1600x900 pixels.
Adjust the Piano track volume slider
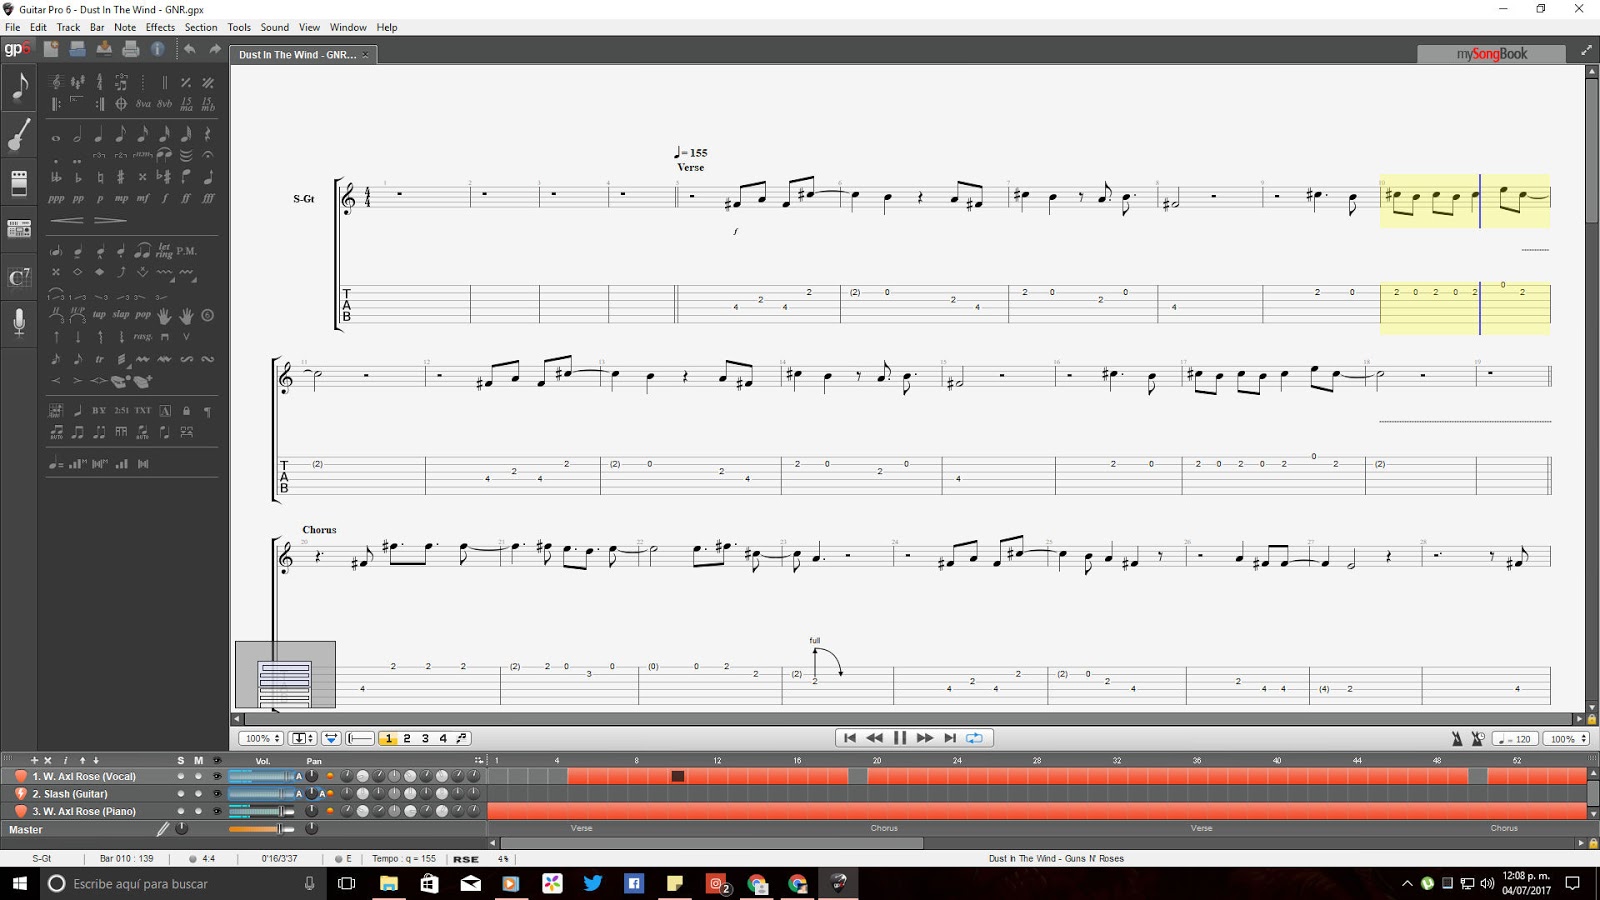(x=260, y=811)
